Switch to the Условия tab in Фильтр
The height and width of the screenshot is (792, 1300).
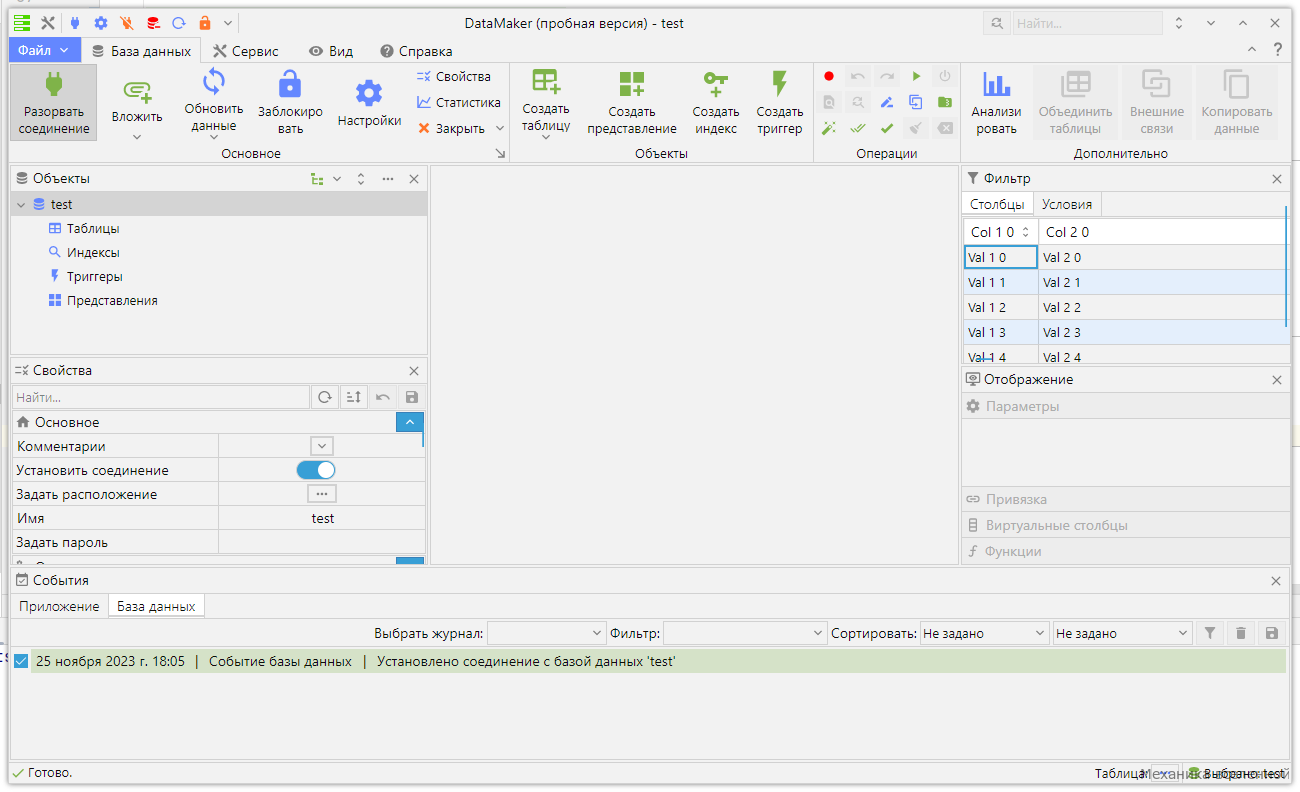[x=1067, y=204]
